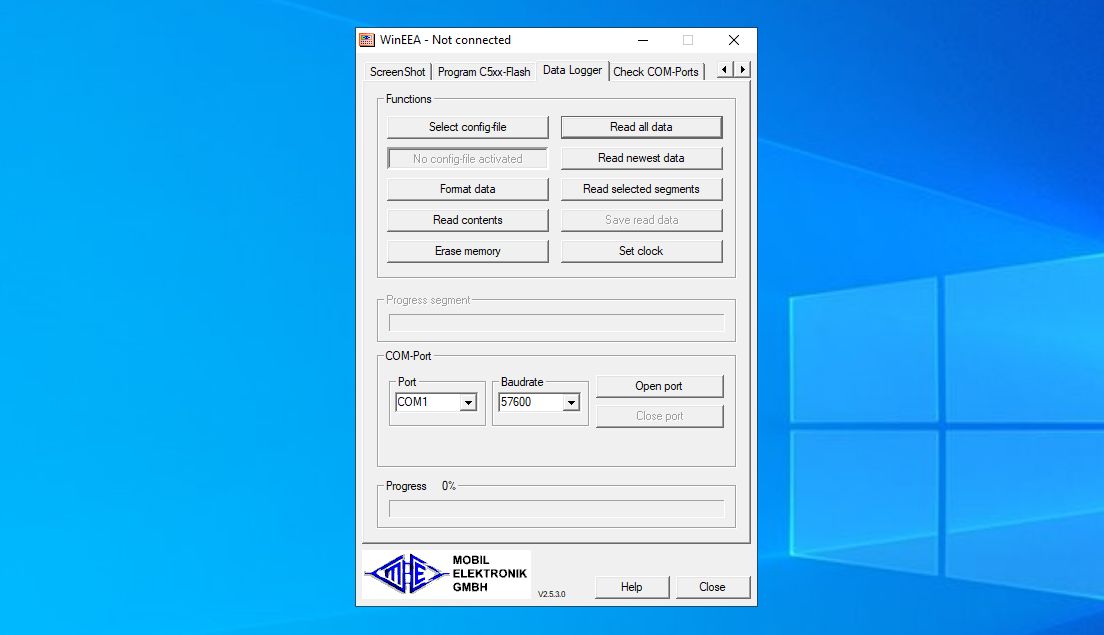The width and height of the screenshot is (1104, 635).
Task: Click Read selected segments
Action: 641,189
